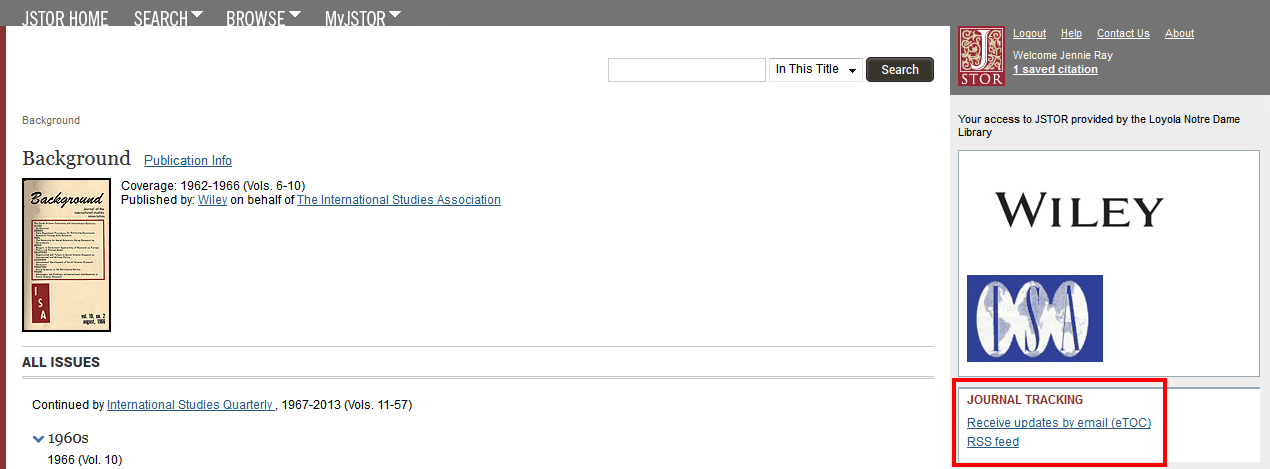The width and height of the screenshot is (1270, 469).
Task: Follow the International Studies Quarterly link
Action: click(x=190, y=405)
